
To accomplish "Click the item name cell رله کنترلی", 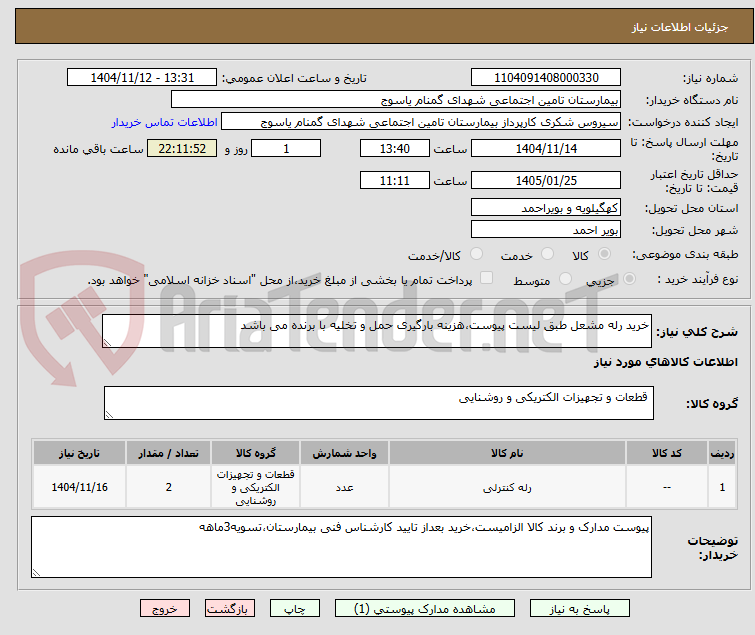I will click(507, 487).
